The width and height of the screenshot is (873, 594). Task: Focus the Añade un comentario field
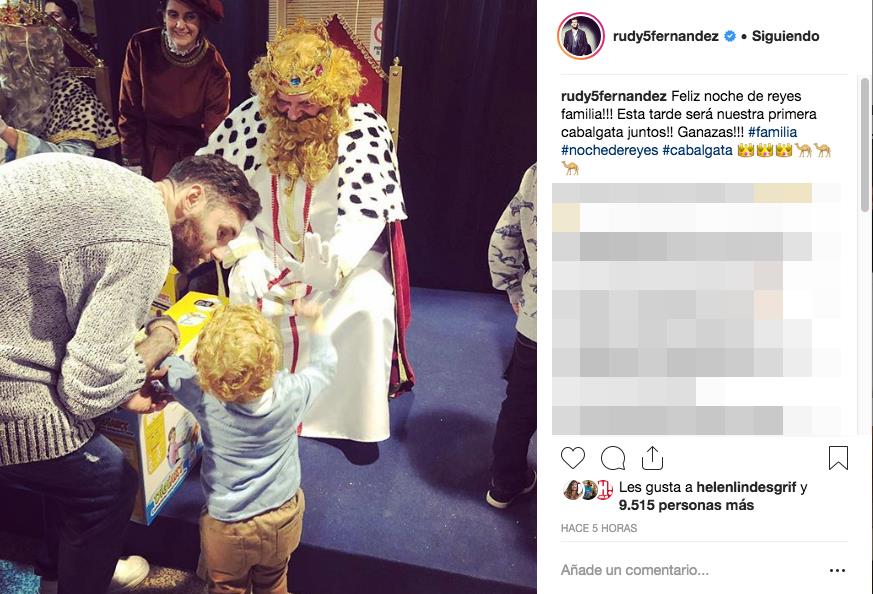click(690, 570)
